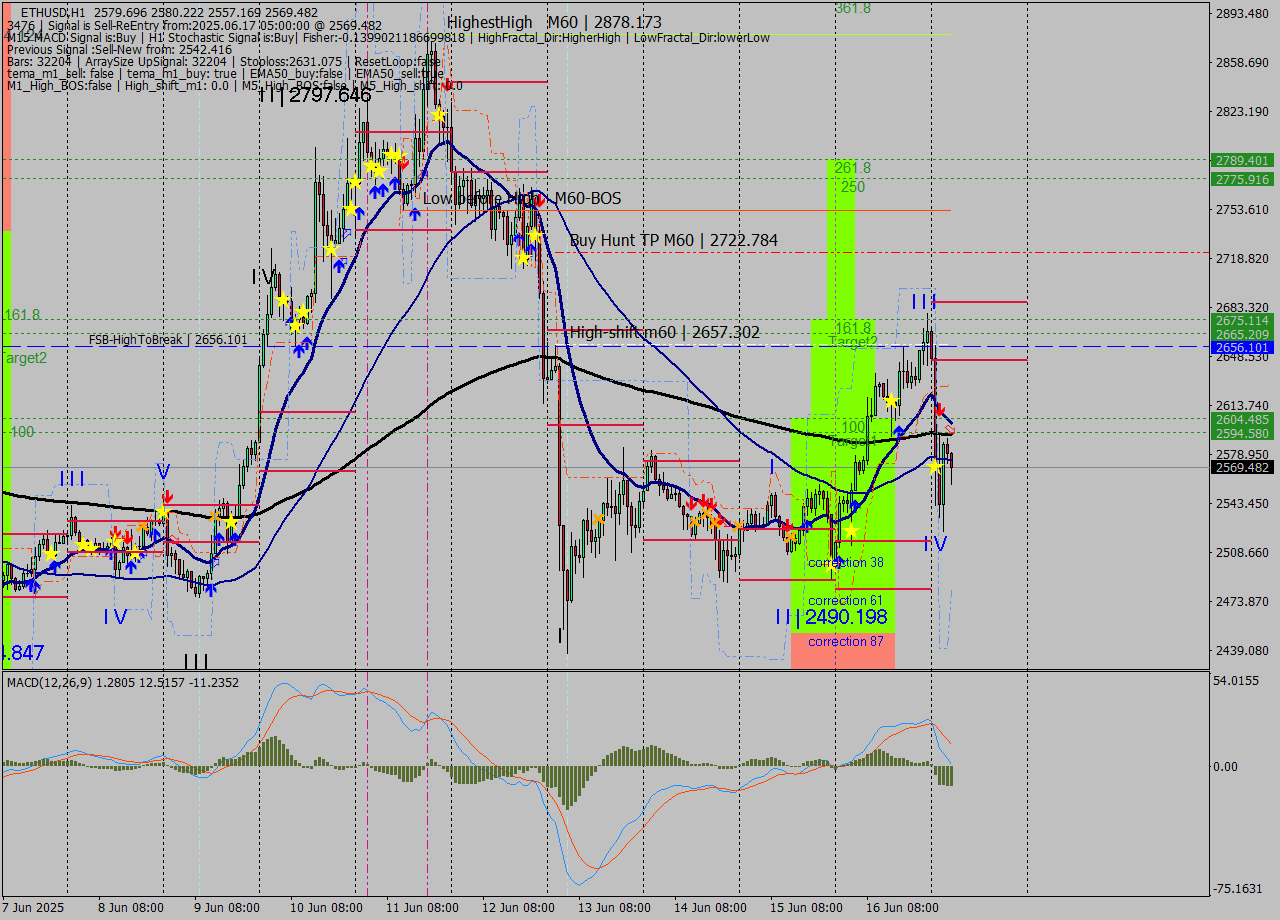Click the yellow star at the chart peak
Viewport: 1280px width, 920px height.
coord(438,115)
